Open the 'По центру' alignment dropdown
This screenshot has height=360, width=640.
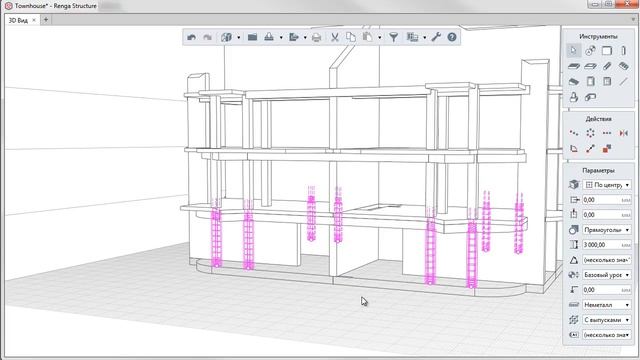pyautogui.click(x=607, y=185)
